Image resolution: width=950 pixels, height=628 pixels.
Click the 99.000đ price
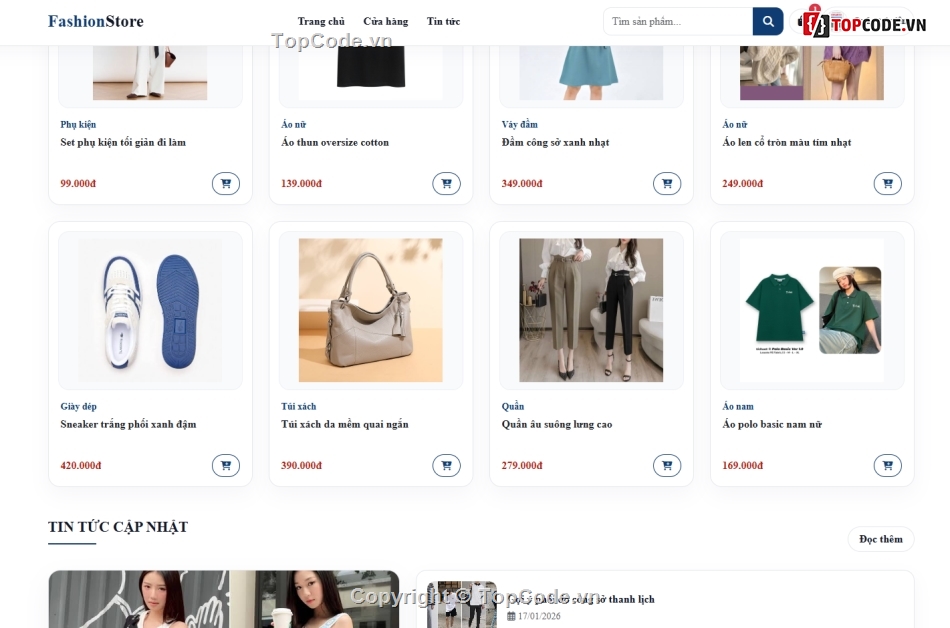click(78, 183)
